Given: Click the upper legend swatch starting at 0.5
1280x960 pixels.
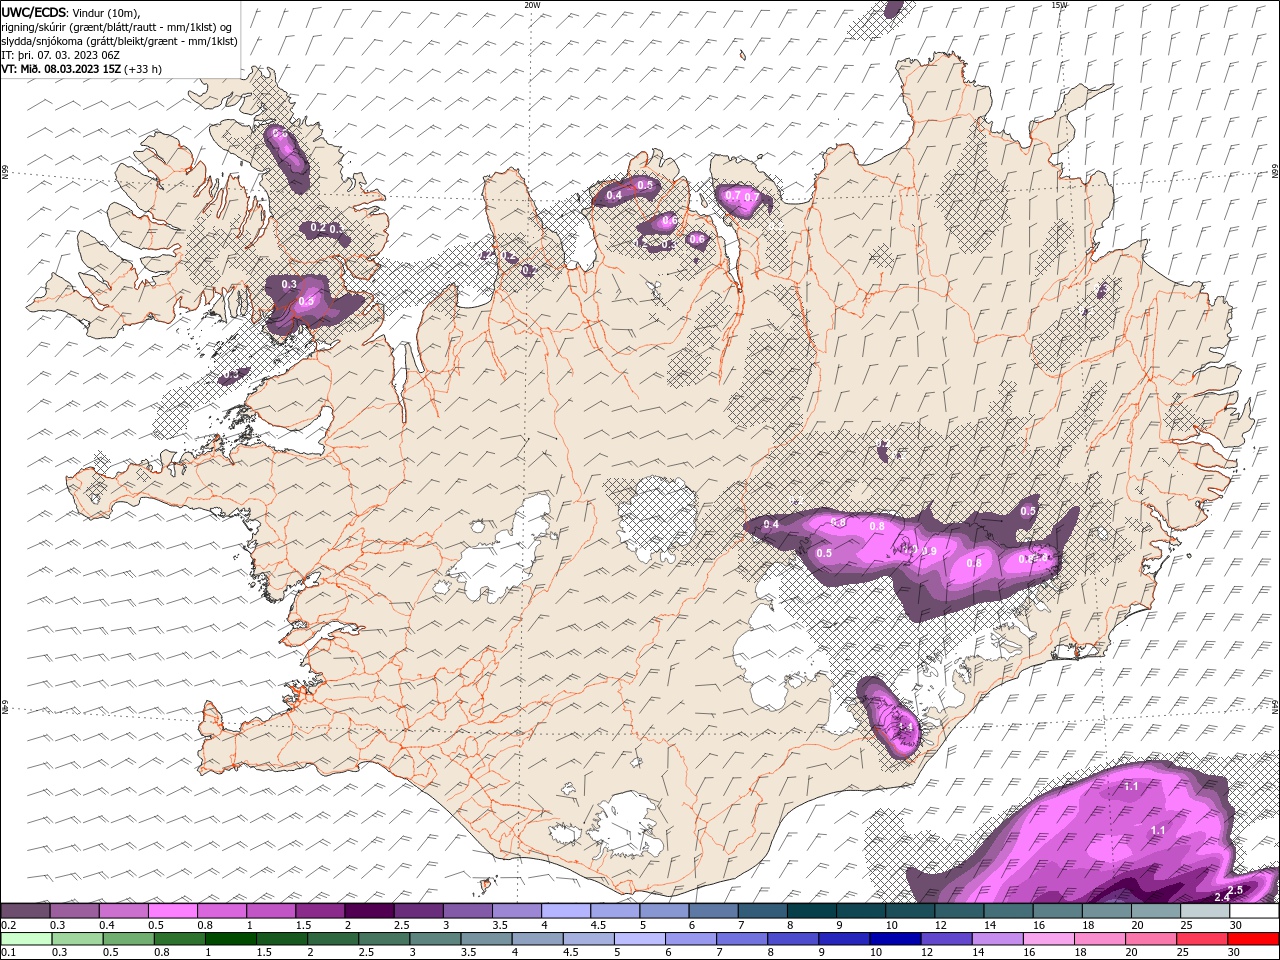Looking at the screenshot, I should [x=173, y=911].
